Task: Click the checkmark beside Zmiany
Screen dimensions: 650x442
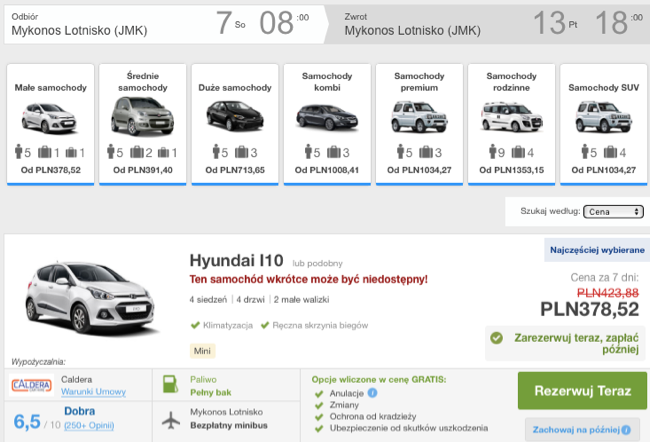Action: click(318, 406)
